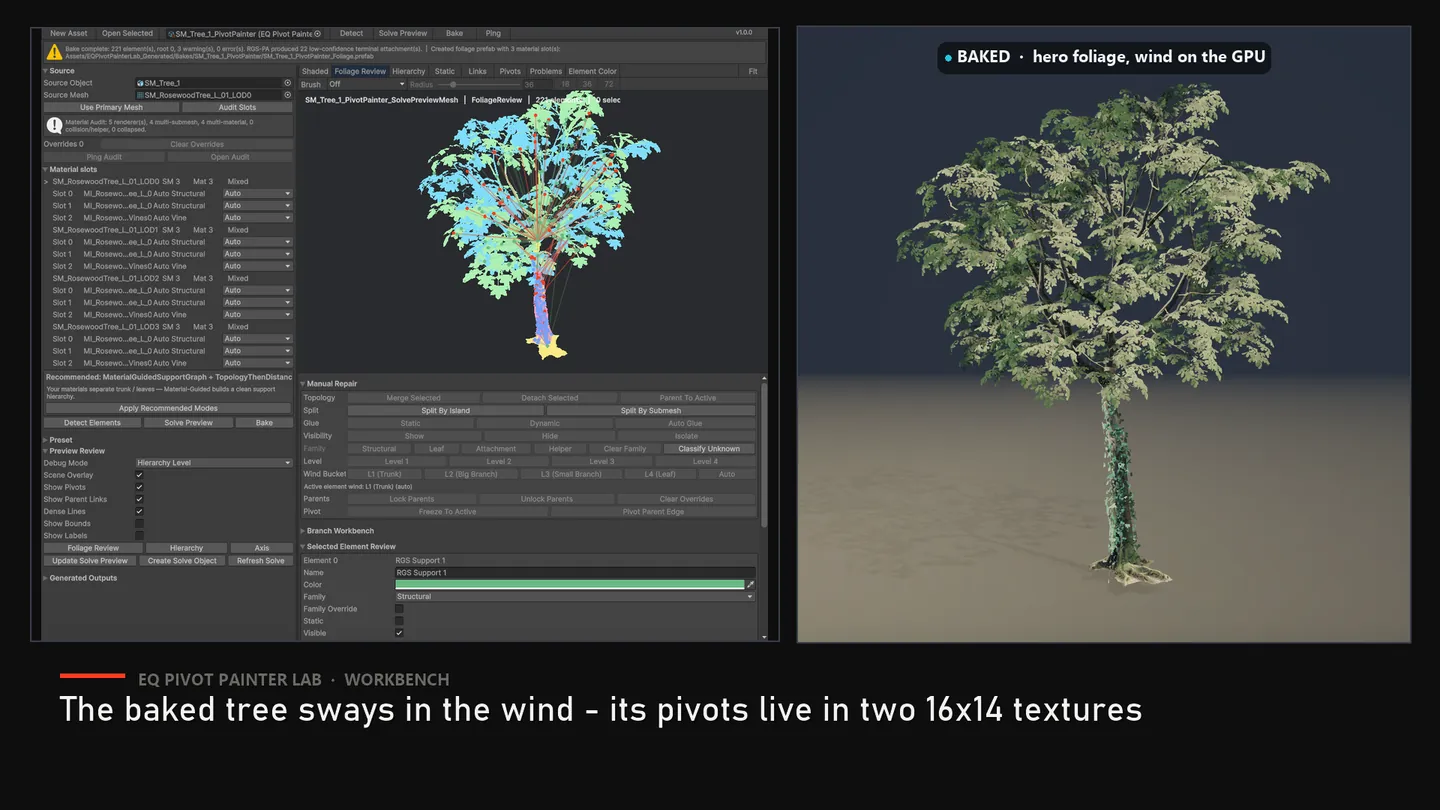Expand the Preset section

pos(58,440)
